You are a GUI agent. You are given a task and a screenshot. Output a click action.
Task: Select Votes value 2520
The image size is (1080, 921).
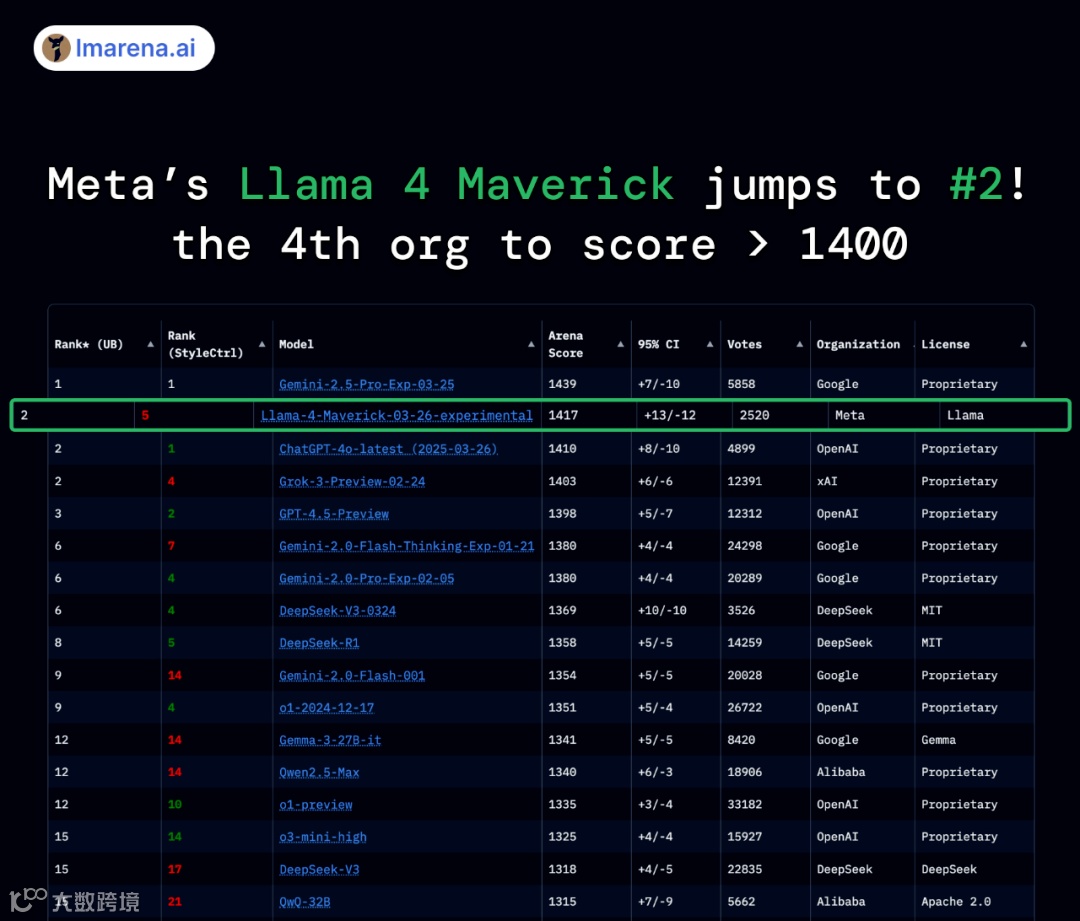point(754,415)
